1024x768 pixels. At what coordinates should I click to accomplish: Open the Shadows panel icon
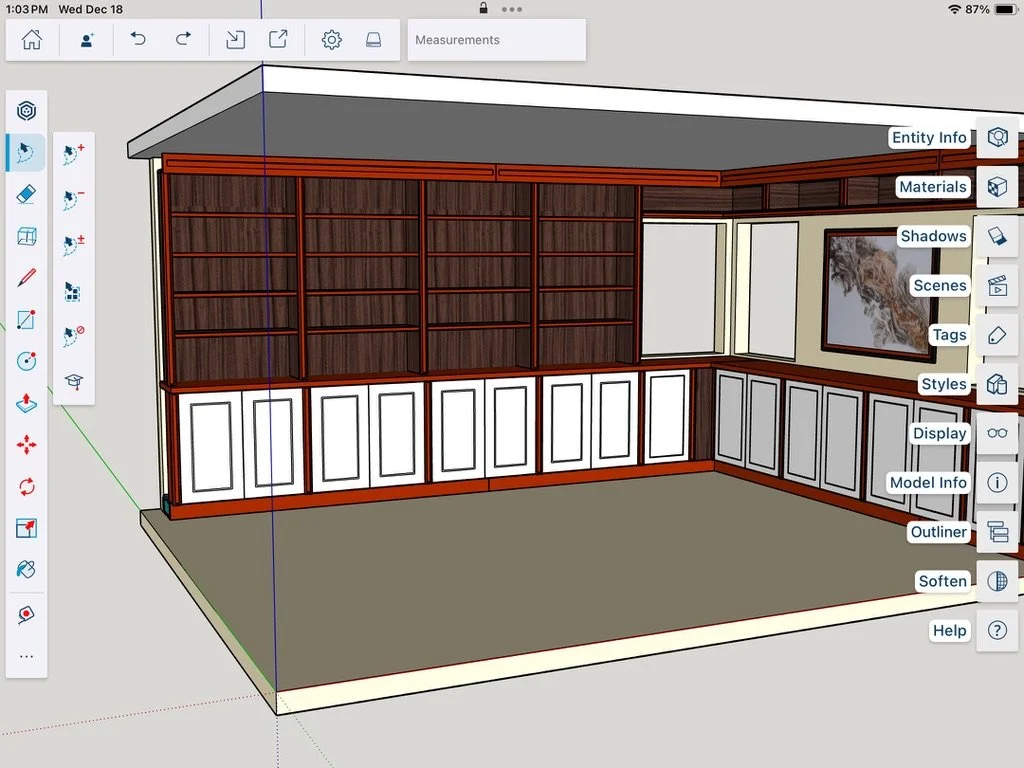click(997, 236)
